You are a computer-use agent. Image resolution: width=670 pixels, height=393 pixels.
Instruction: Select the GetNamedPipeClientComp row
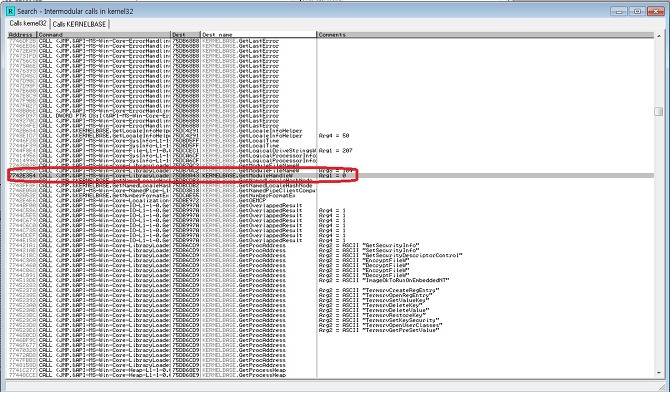(x=331, y=191)
